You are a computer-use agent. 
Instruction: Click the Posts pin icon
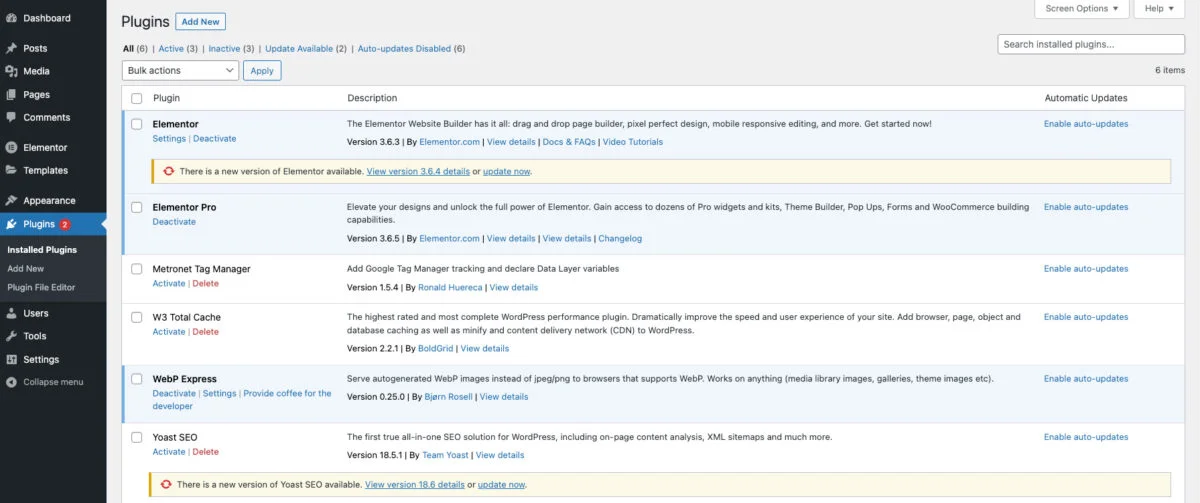(x=11, y=48)
